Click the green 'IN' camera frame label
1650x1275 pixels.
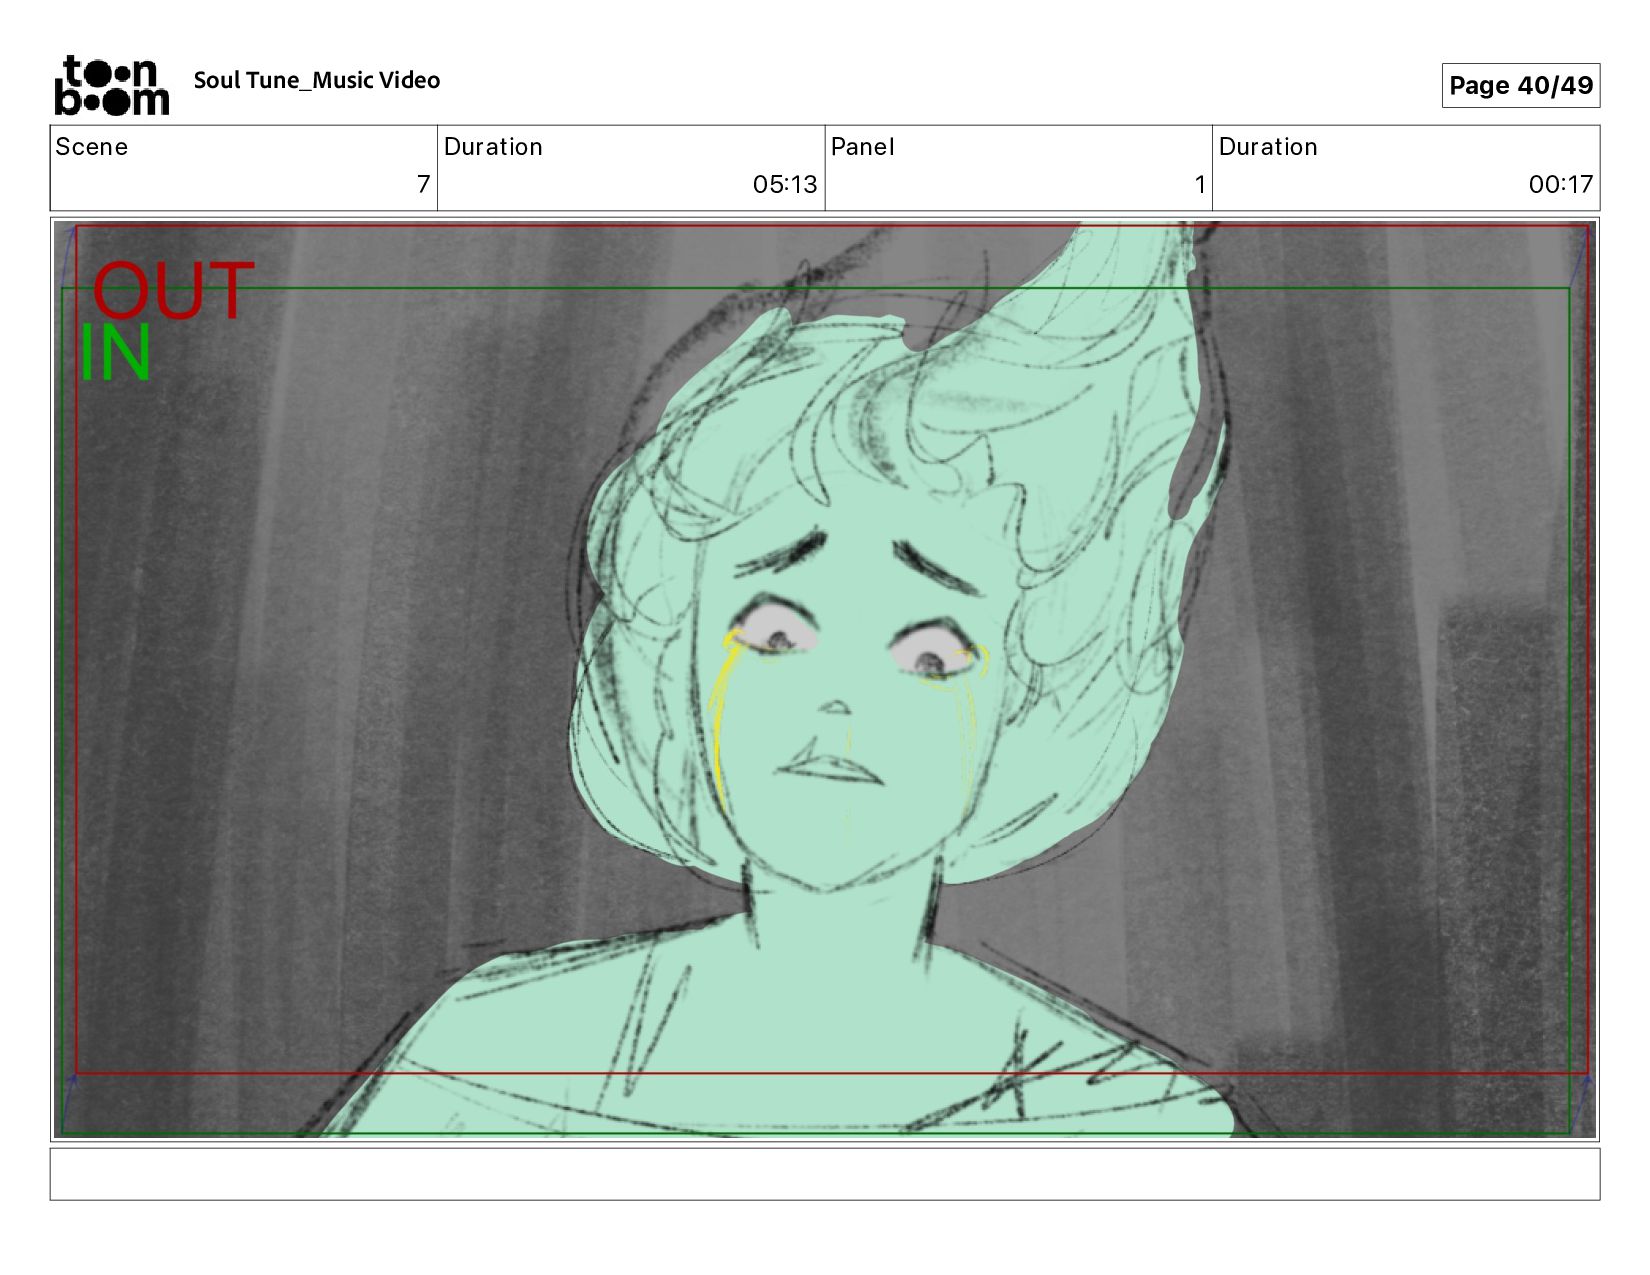pyautogui.click(x=115, y=353)
